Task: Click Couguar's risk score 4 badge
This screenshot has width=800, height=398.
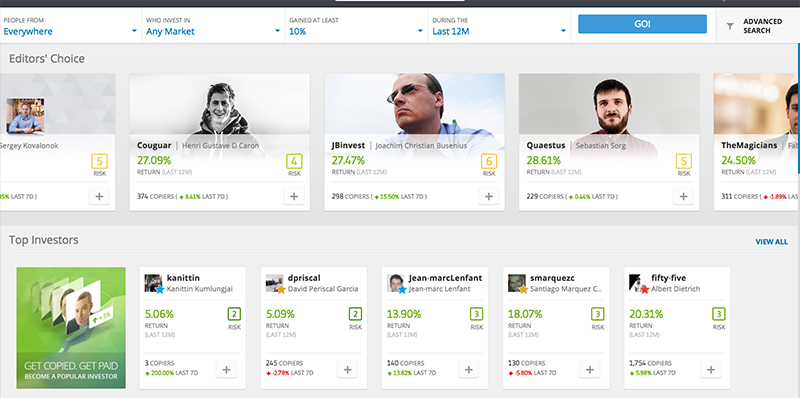Action: click(x=294, y=161)
